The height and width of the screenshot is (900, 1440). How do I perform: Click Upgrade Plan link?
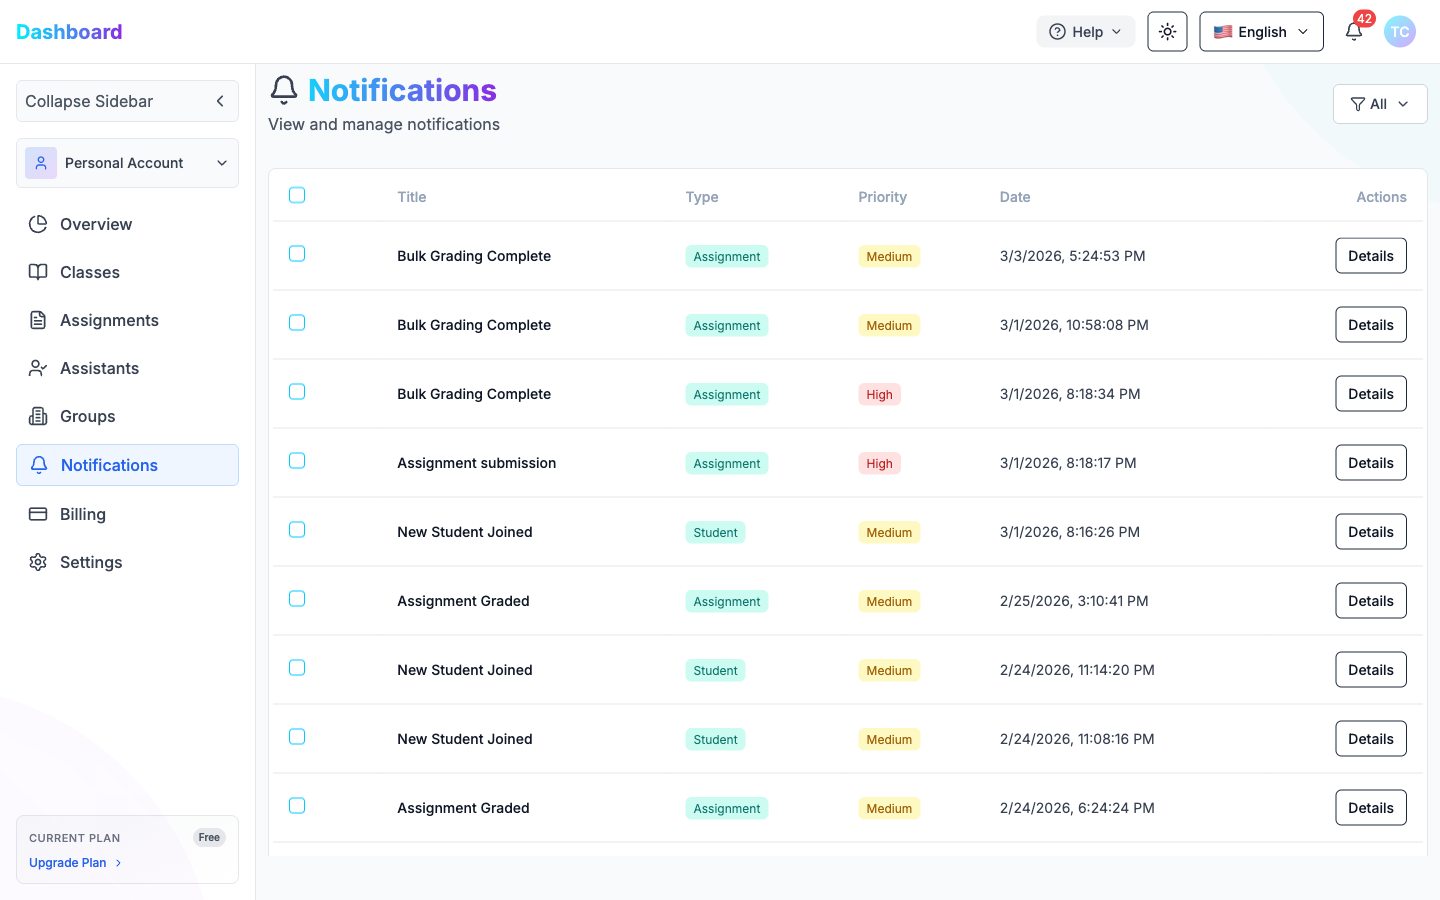(67, 862)
